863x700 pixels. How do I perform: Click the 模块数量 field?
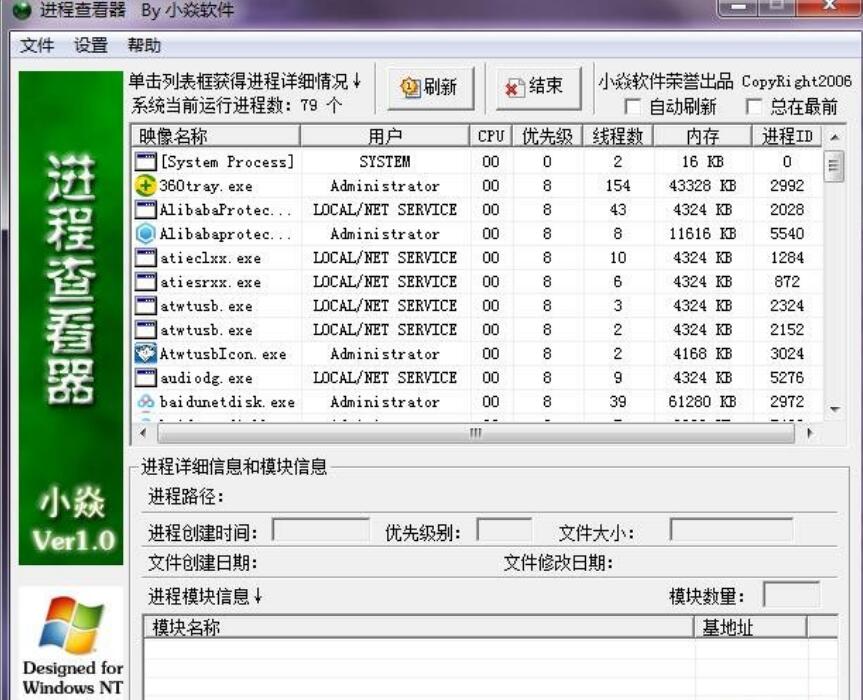coord(791,594)
